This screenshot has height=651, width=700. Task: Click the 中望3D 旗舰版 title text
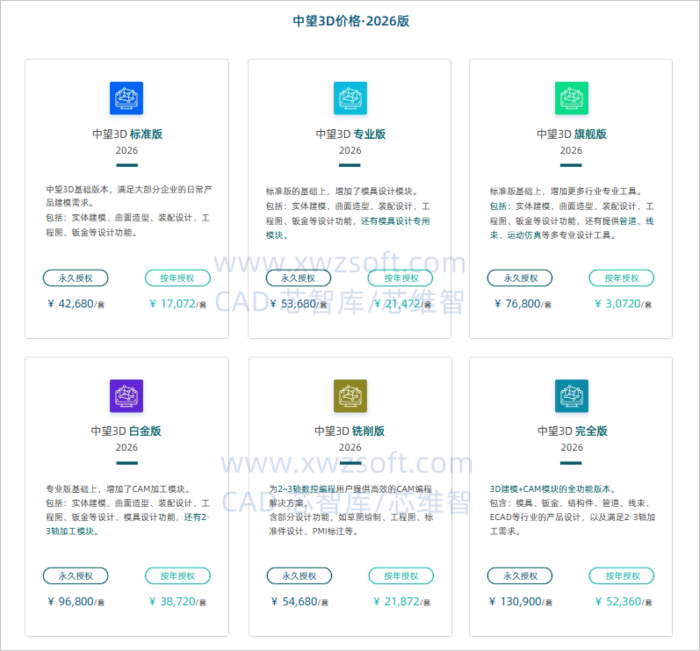click(571, 134)
